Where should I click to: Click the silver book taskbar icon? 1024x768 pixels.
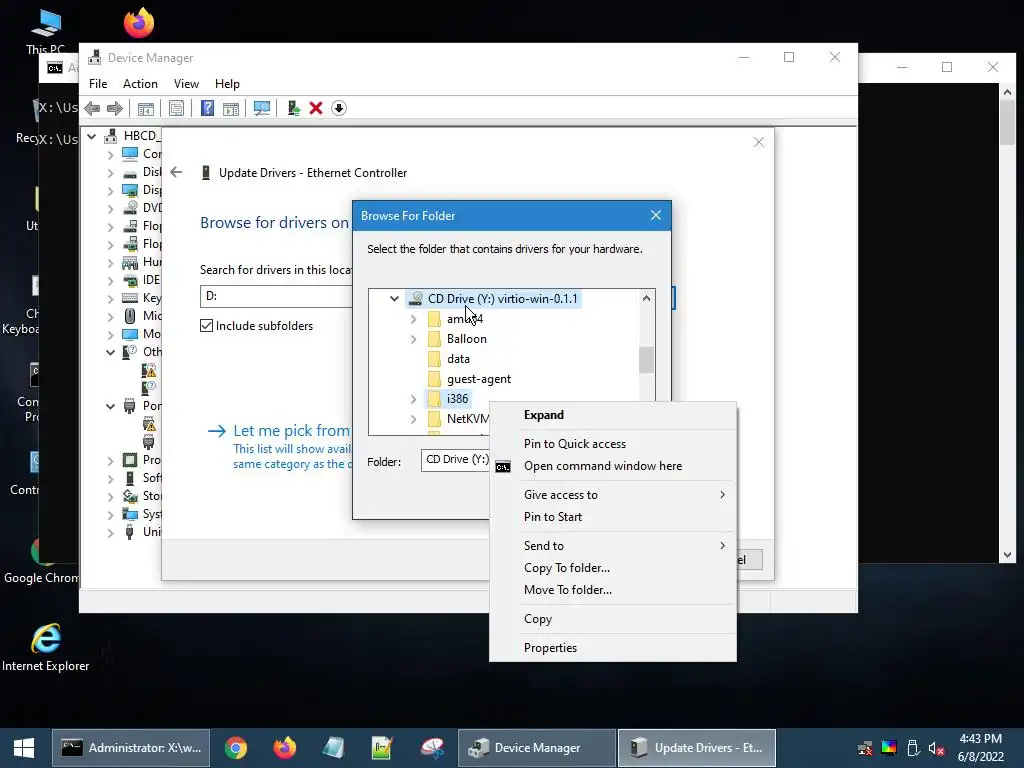pyautogui.click(x=333, y=748)
